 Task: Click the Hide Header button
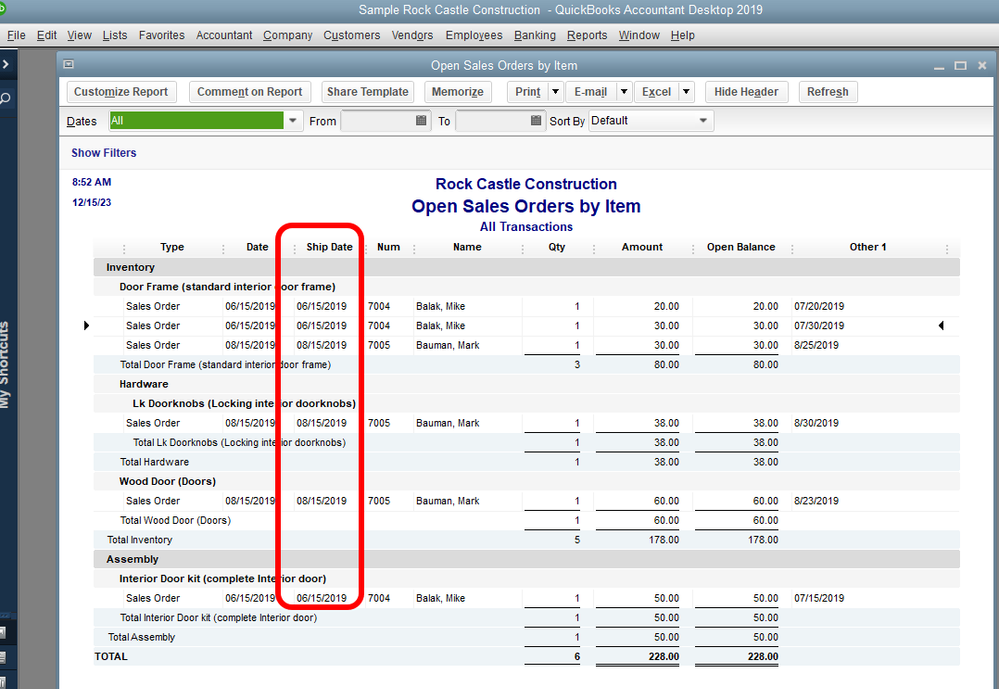coord(746,92)
